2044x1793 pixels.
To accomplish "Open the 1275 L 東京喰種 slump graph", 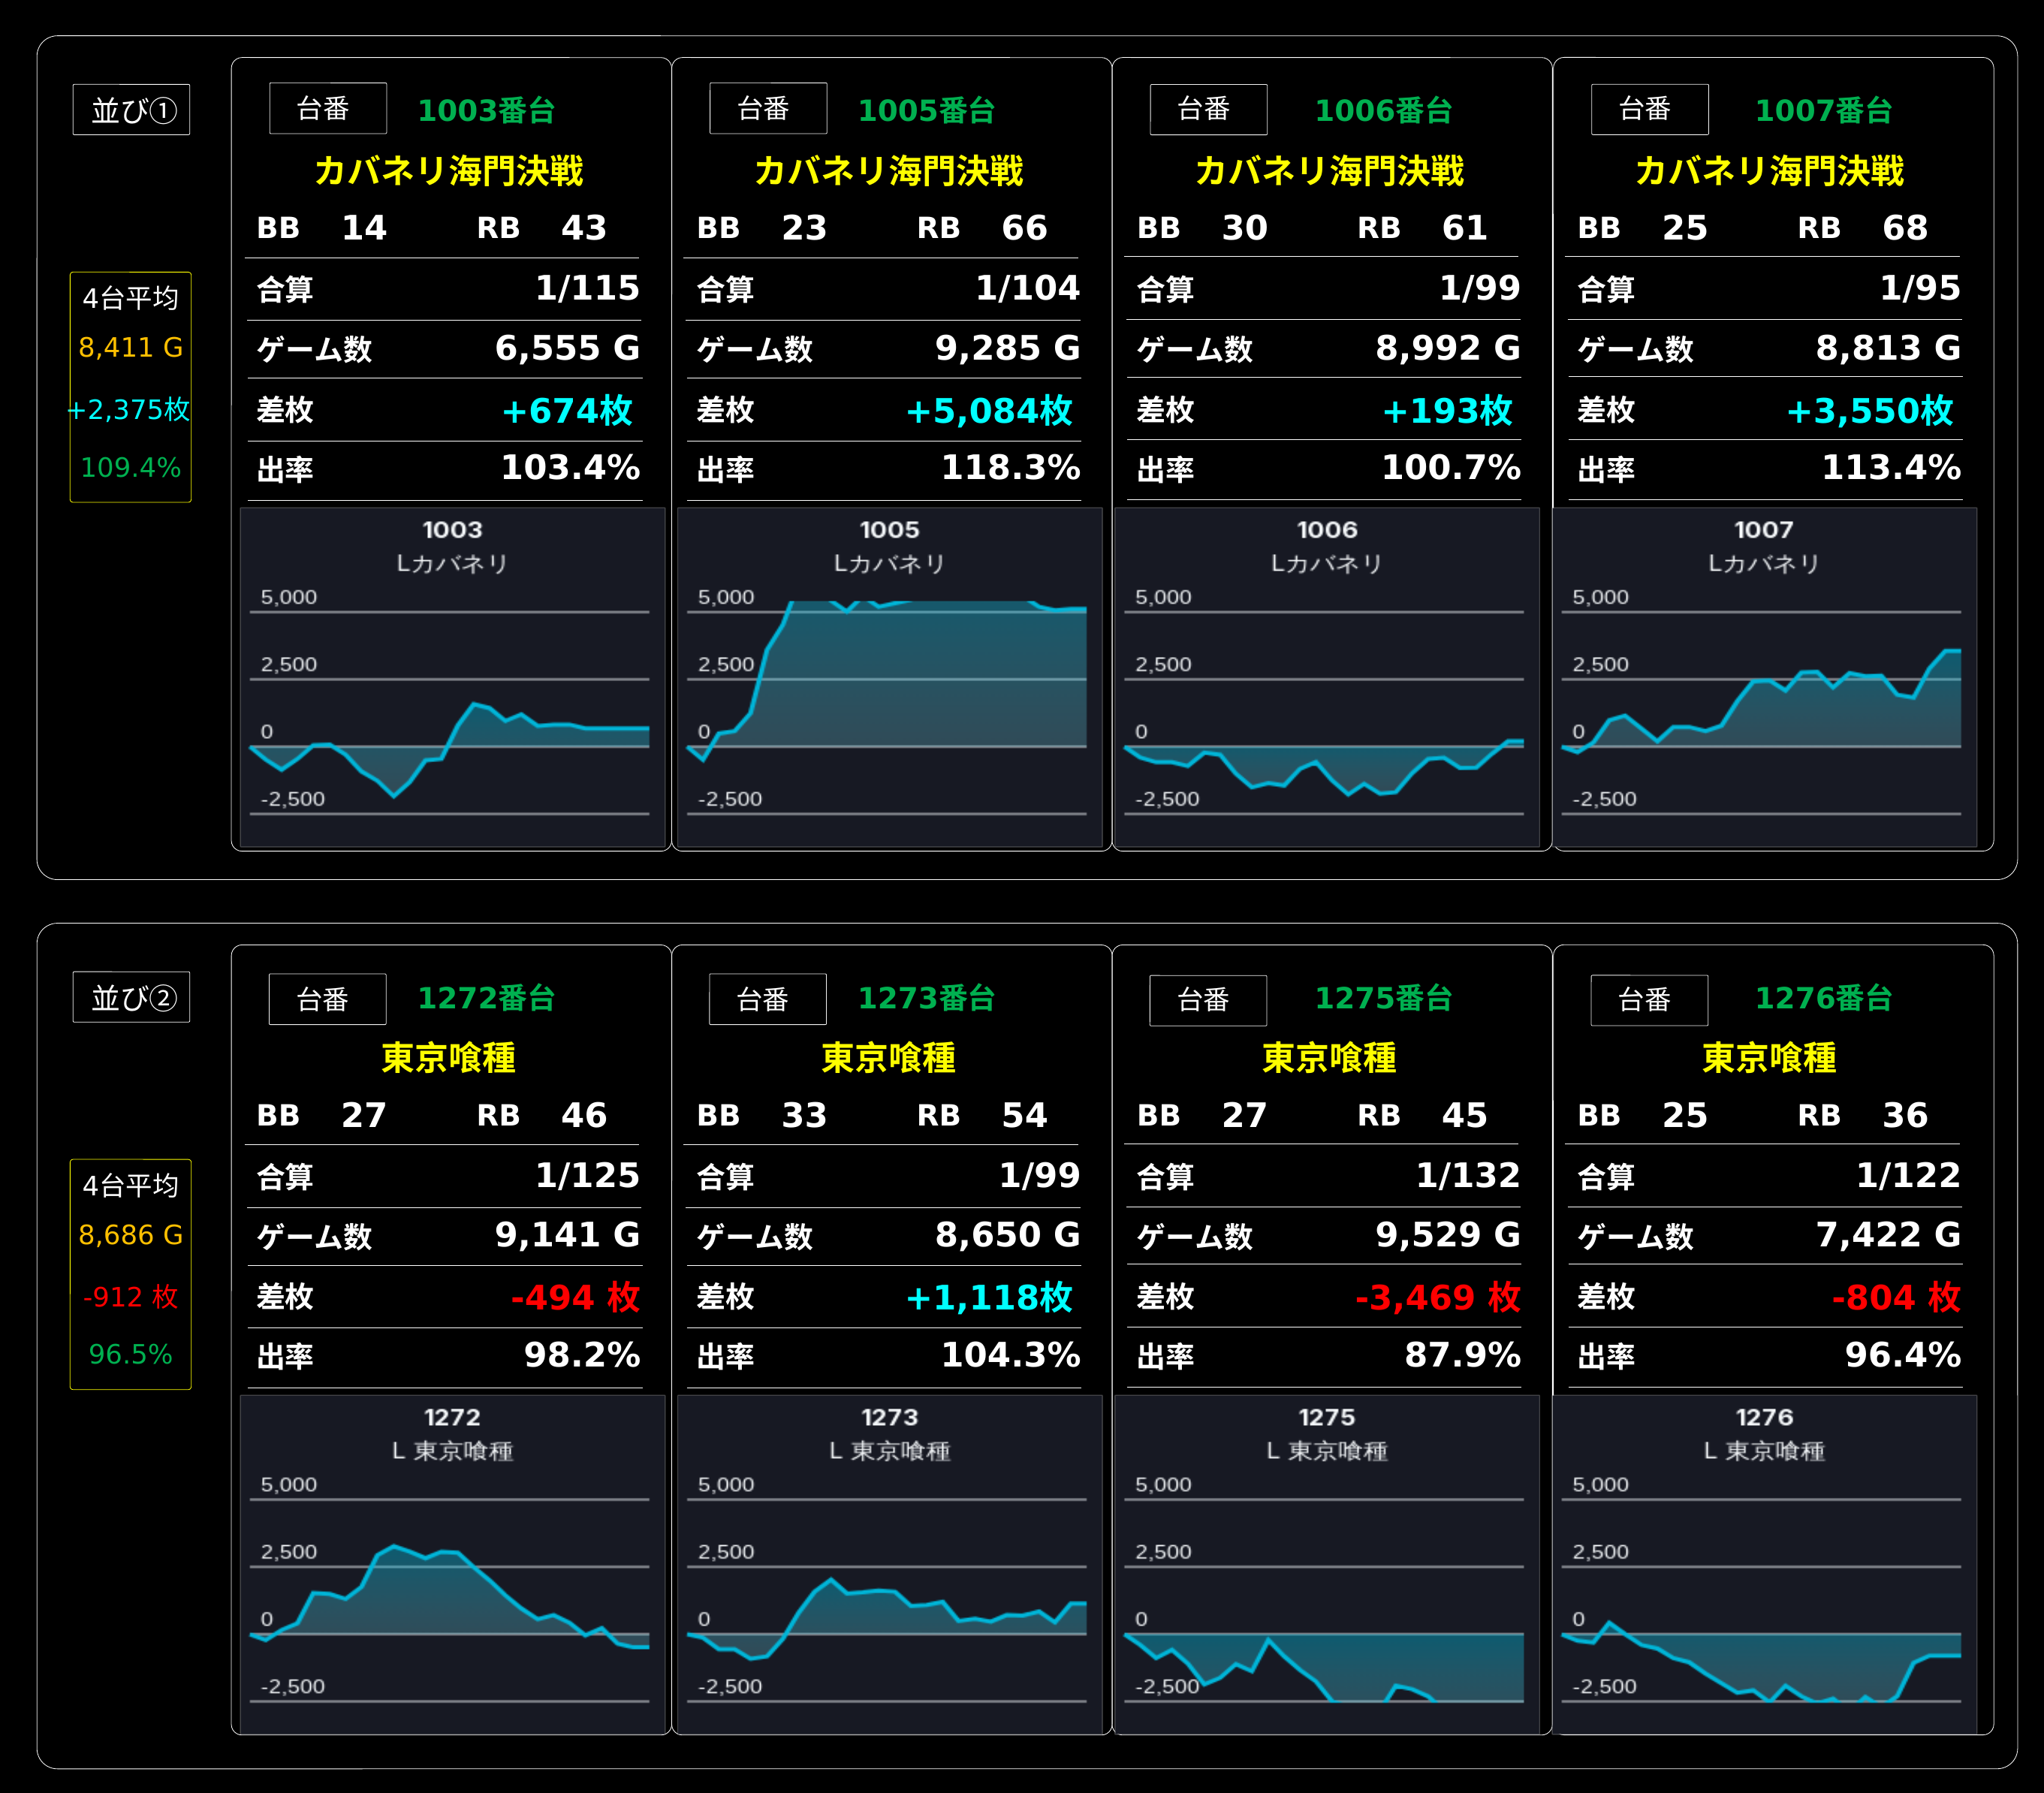I will 1326,1564.
